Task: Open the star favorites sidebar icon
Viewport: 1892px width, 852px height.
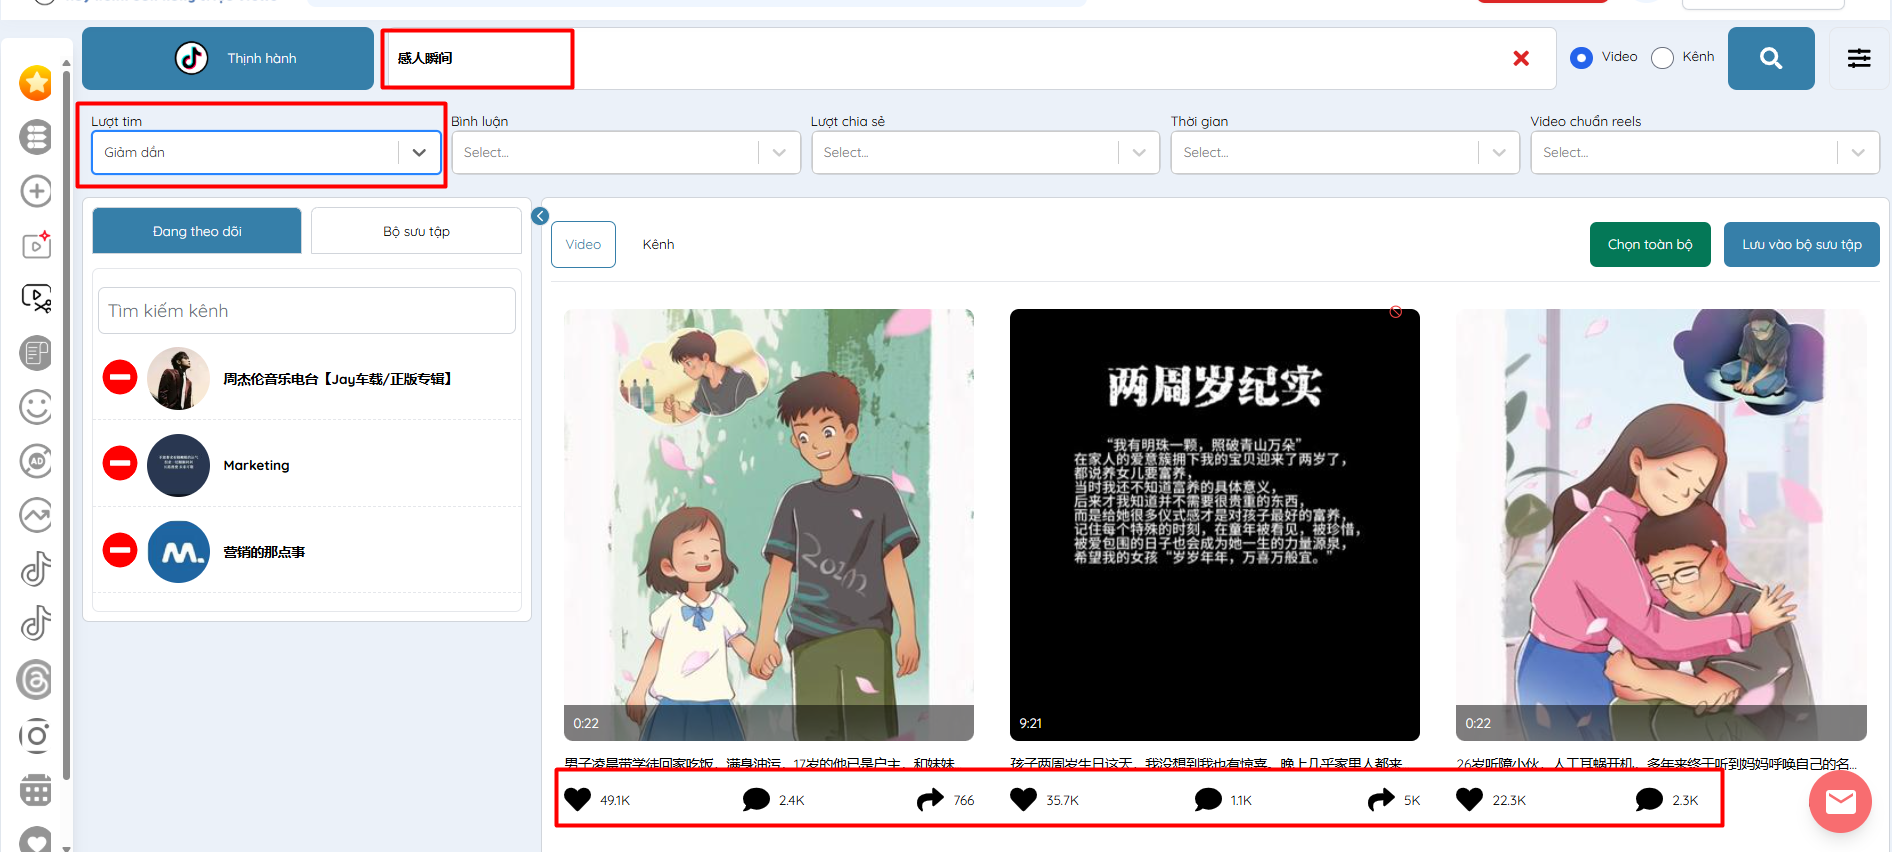Action: [x=36, y=83]
